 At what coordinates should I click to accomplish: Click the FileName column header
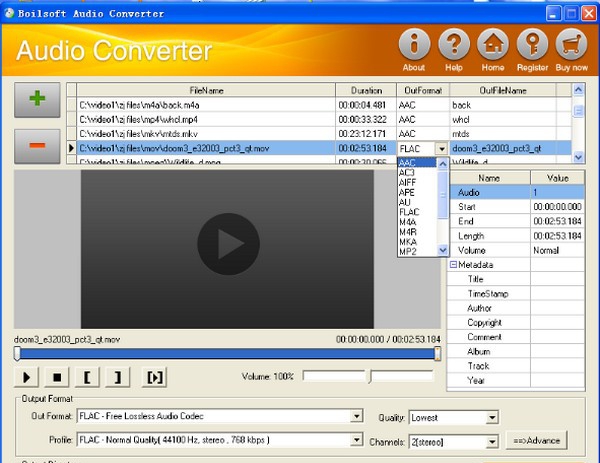pos(206,90)
